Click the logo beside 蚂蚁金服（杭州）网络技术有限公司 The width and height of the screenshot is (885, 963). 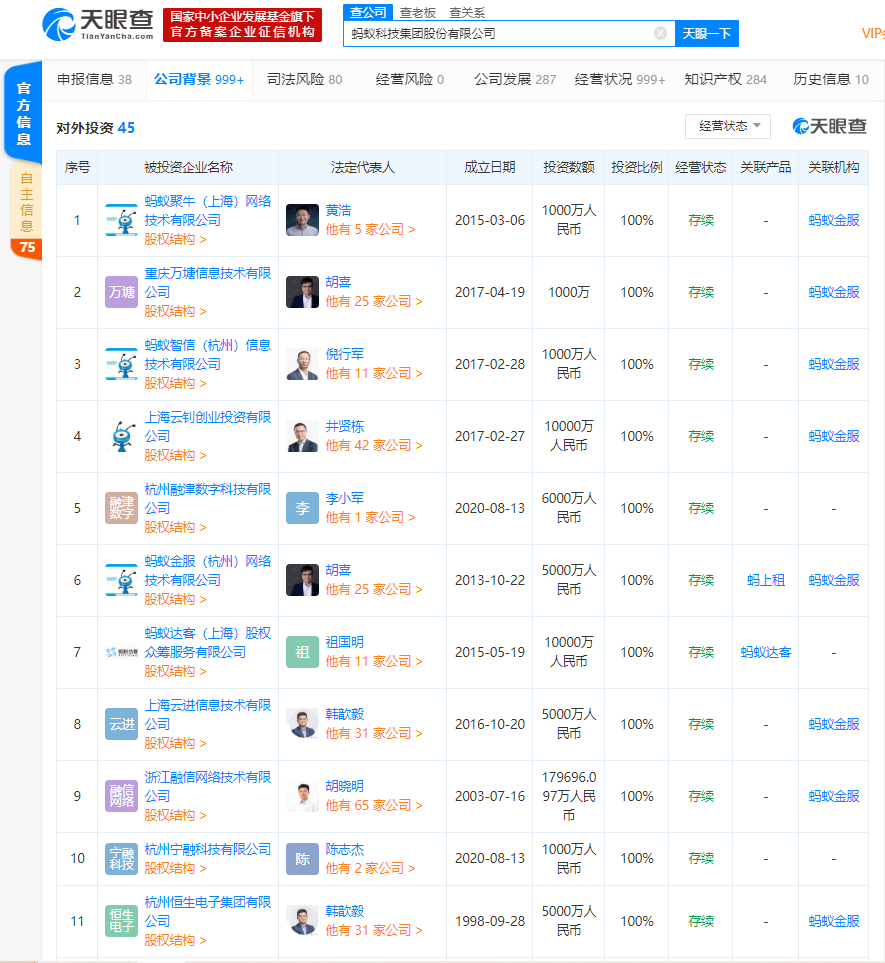[x=122, y=580]
